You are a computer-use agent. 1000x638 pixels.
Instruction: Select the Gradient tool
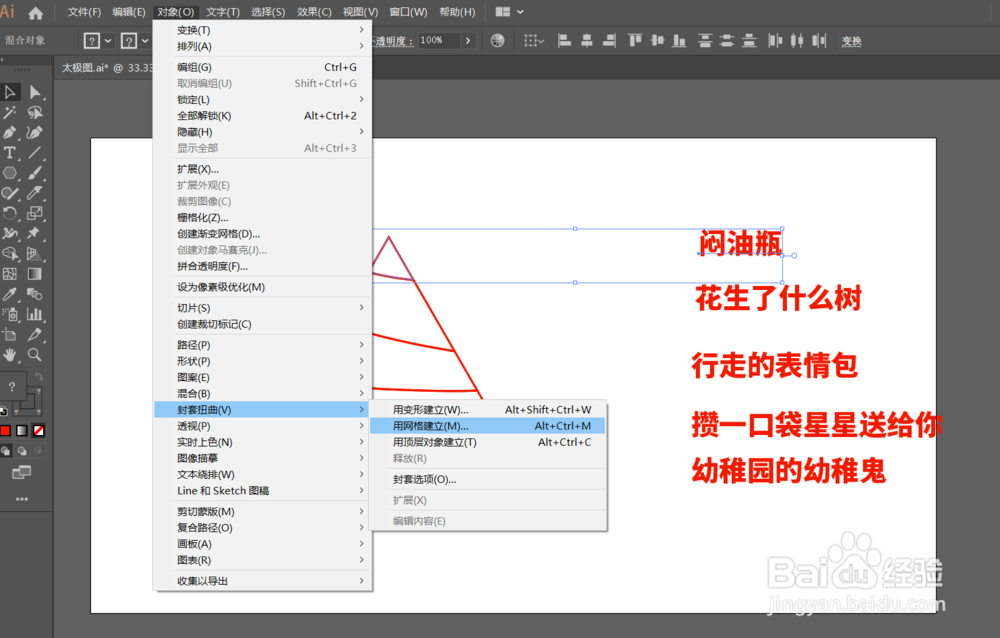[34, 274]
